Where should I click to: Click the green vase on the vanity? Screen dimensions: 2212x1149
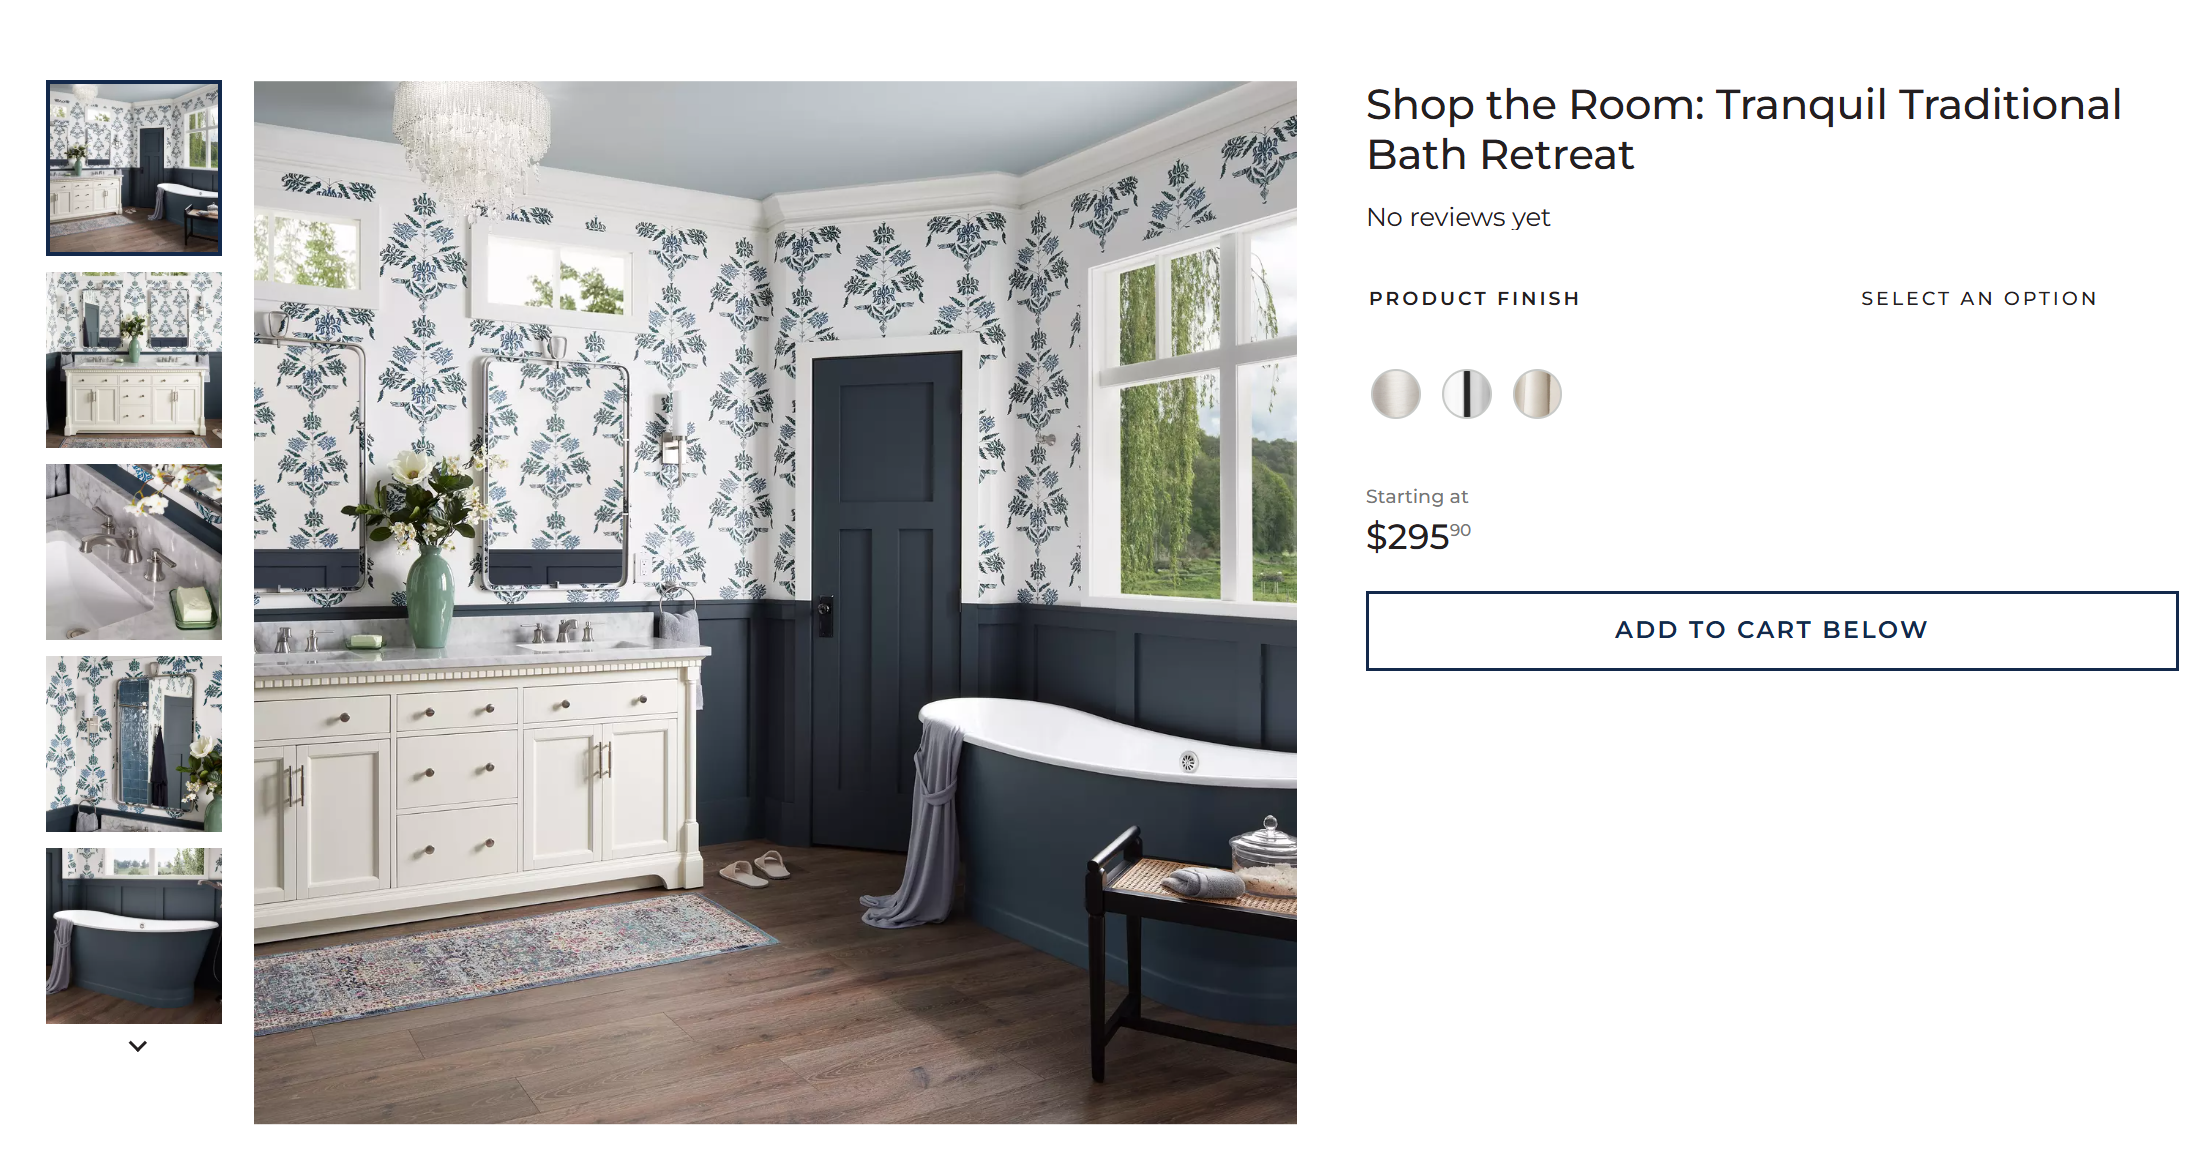click(431, 595)
